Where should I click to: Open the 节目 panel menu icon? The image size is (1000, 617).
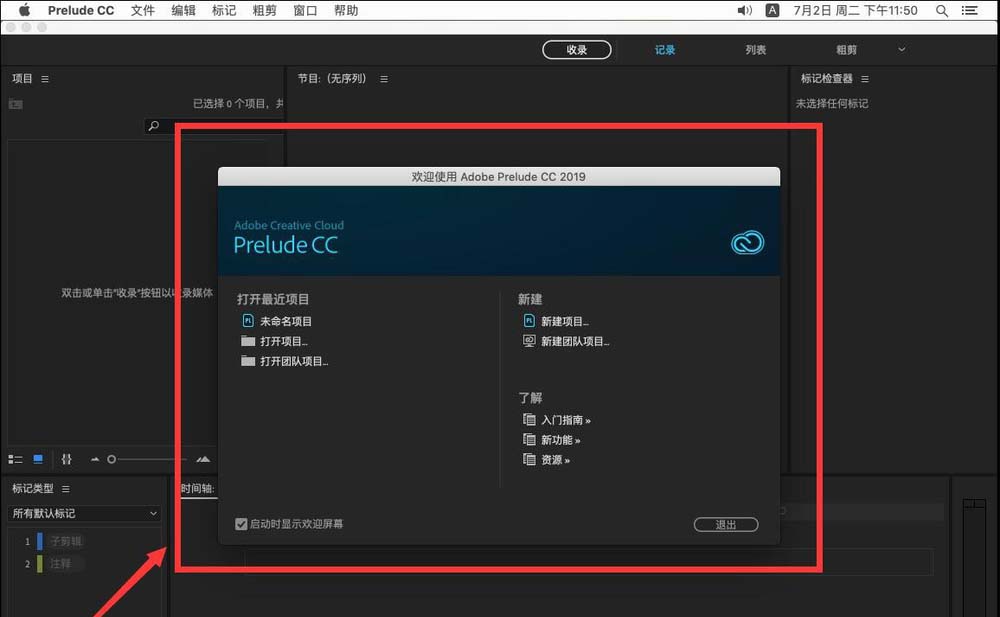coord(384,79)
